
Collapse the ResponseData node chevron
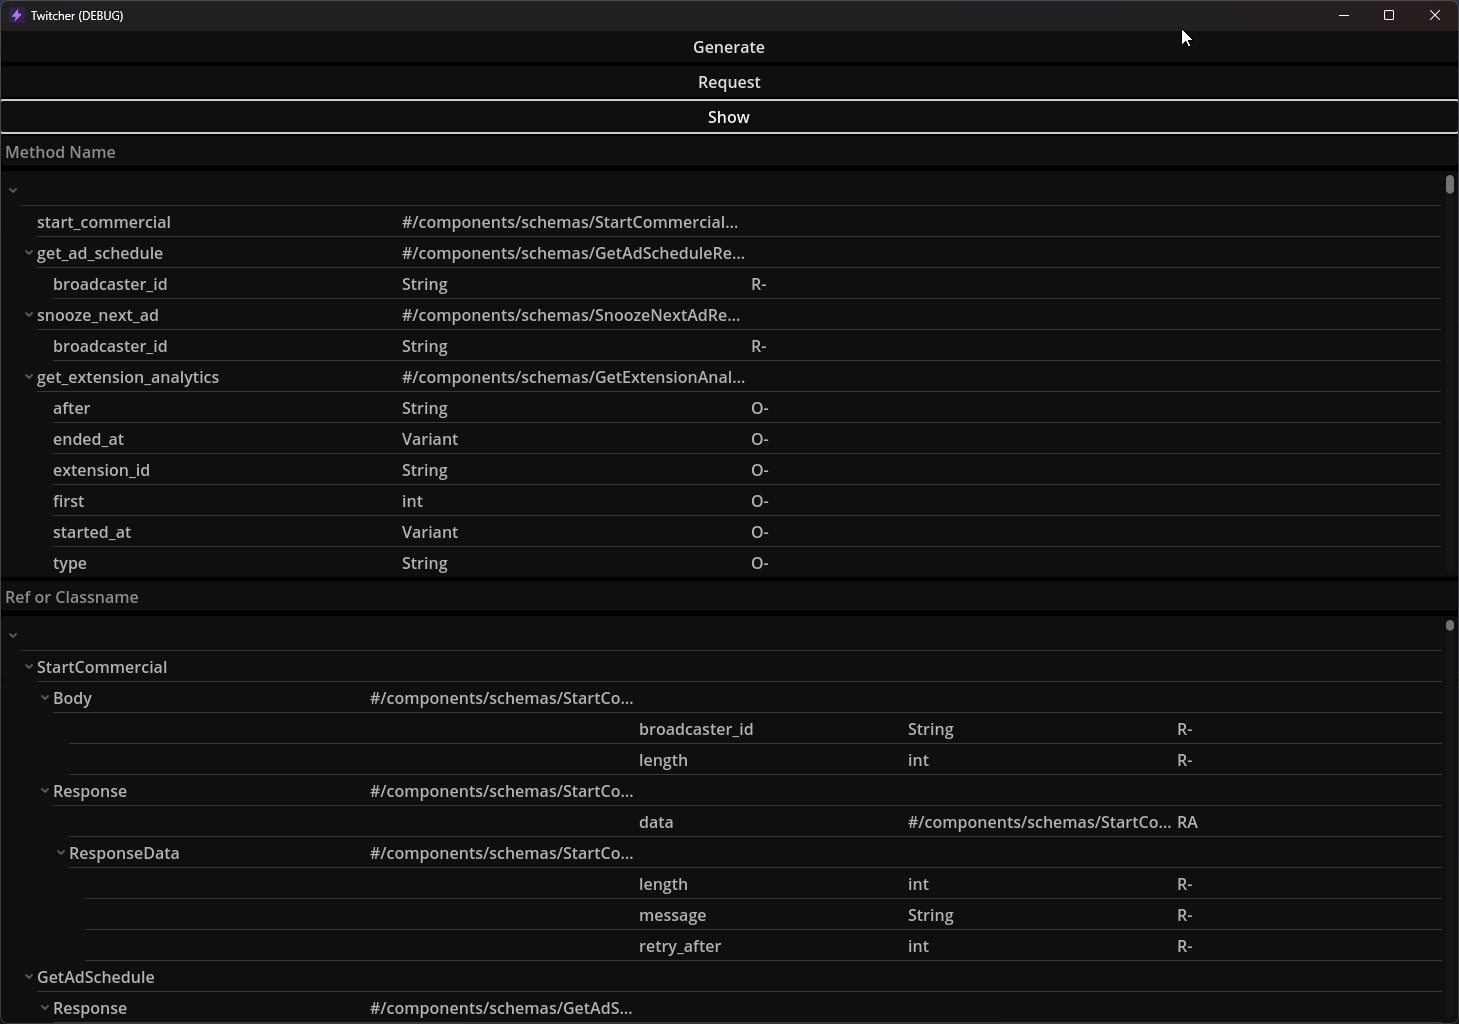point(61,854)
